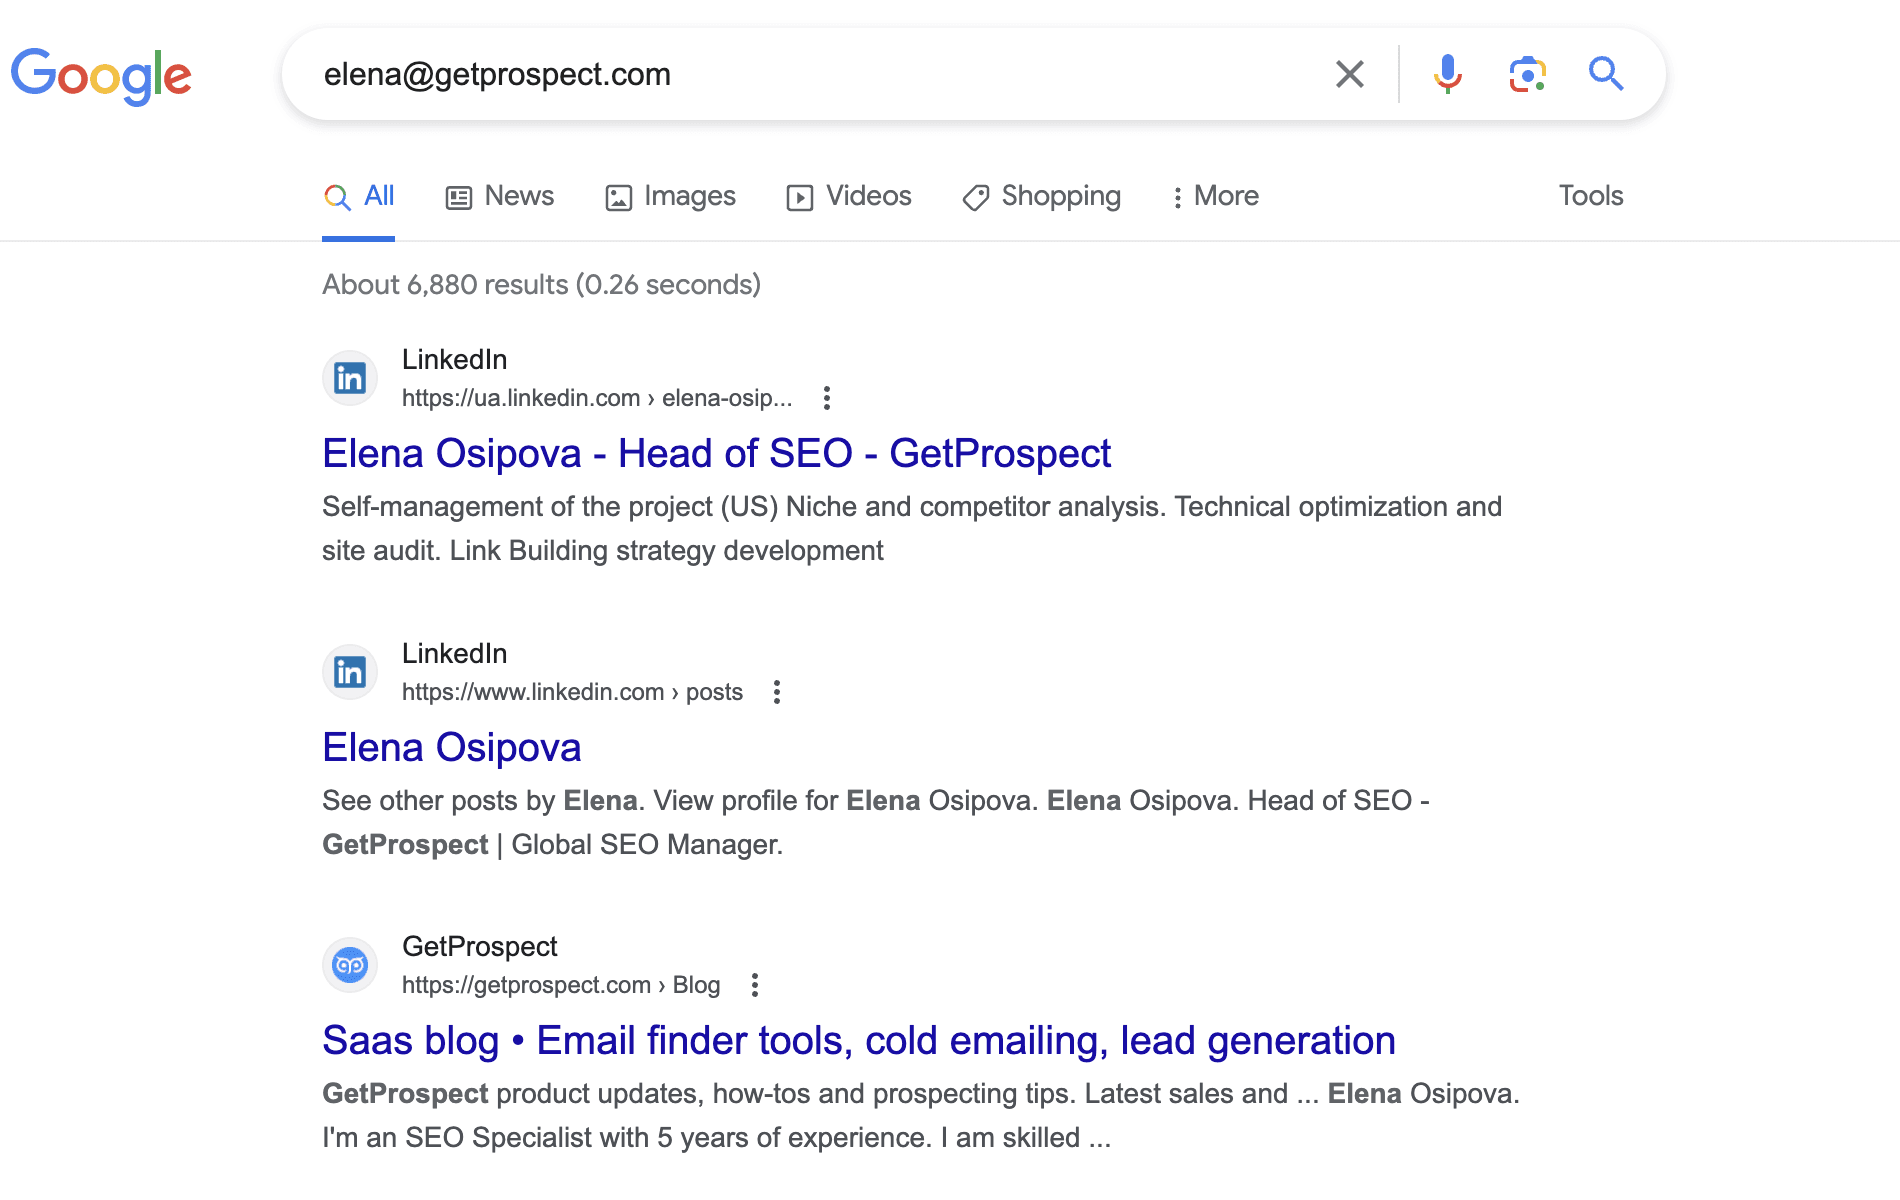This screenshot has width=1900, height=1200.
Task: Click the Google logo
Action: pos(100,74)
